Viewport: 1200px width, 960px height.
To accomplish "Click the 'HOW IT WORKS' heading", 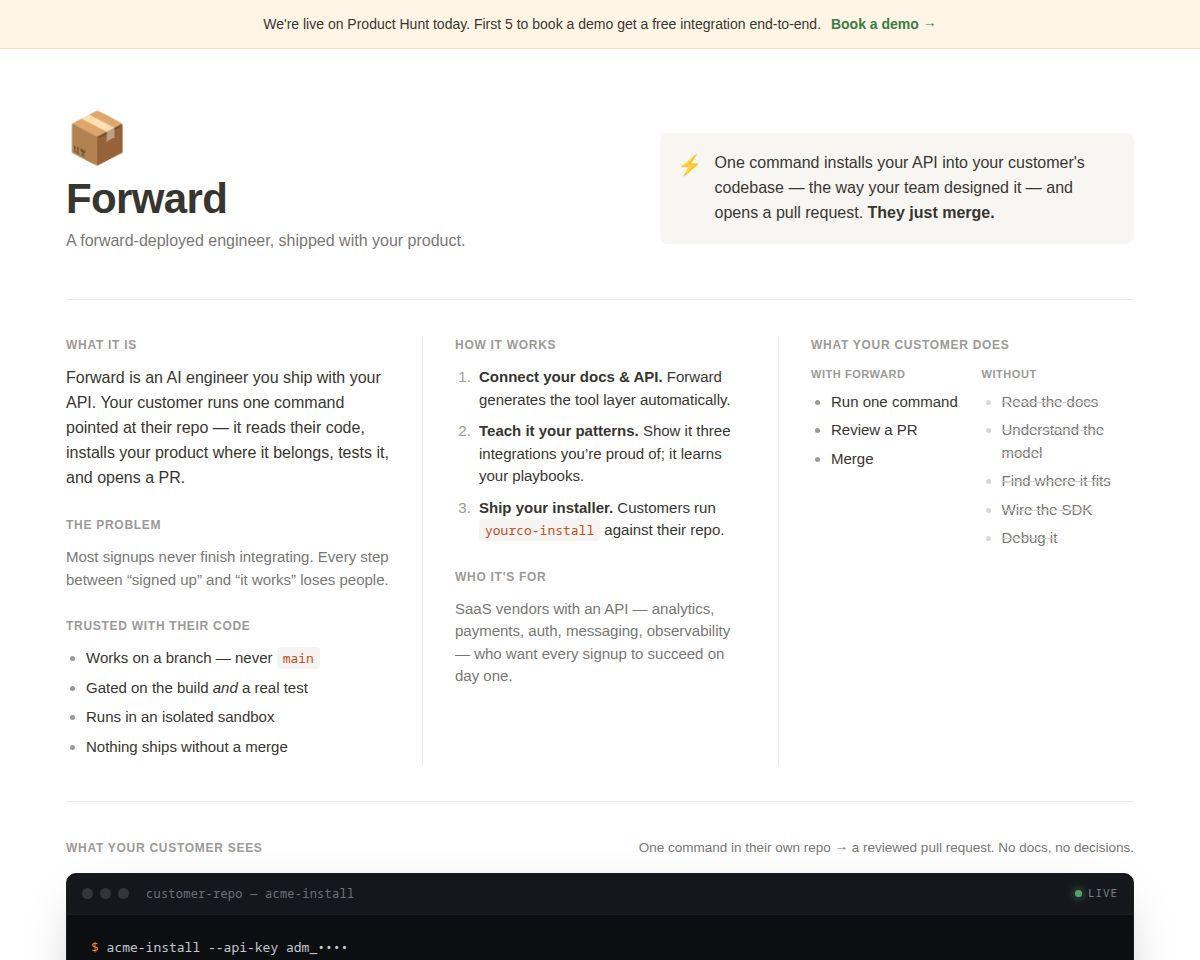I will (505, 345).
